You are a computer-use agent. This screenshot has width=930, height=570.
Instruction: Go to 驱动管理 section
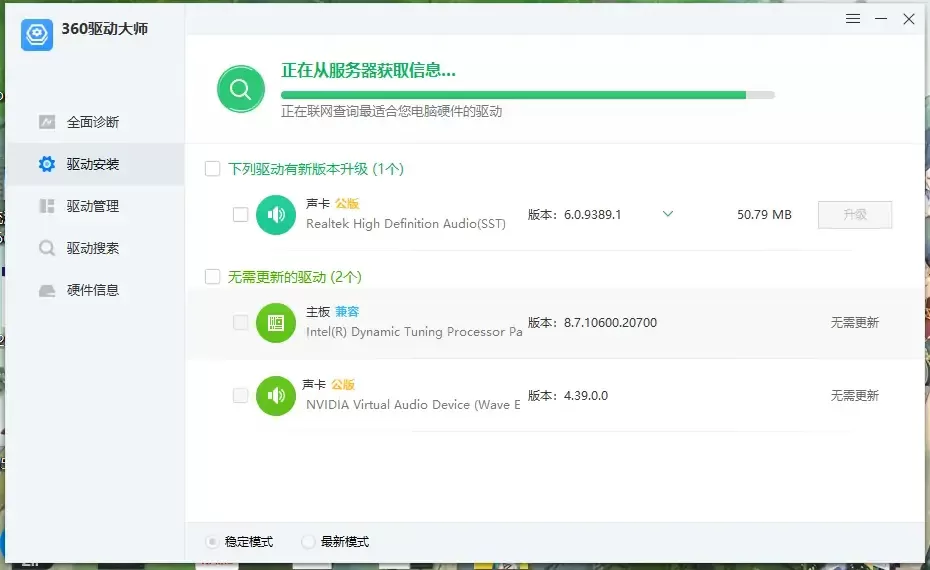[95, 206]
